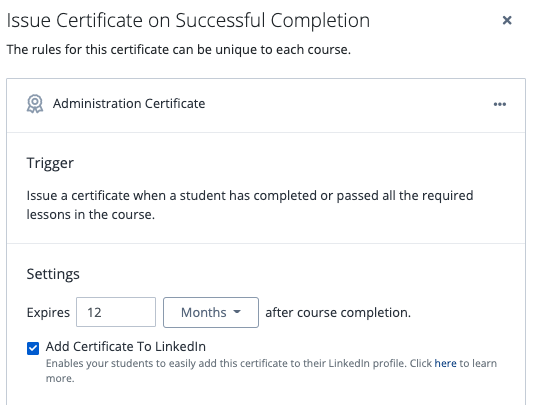This screenshot has width=535, height=405.
Task: Uncheck the Add Certificate To LinkedIn checkbox
Action: [33, 348]
